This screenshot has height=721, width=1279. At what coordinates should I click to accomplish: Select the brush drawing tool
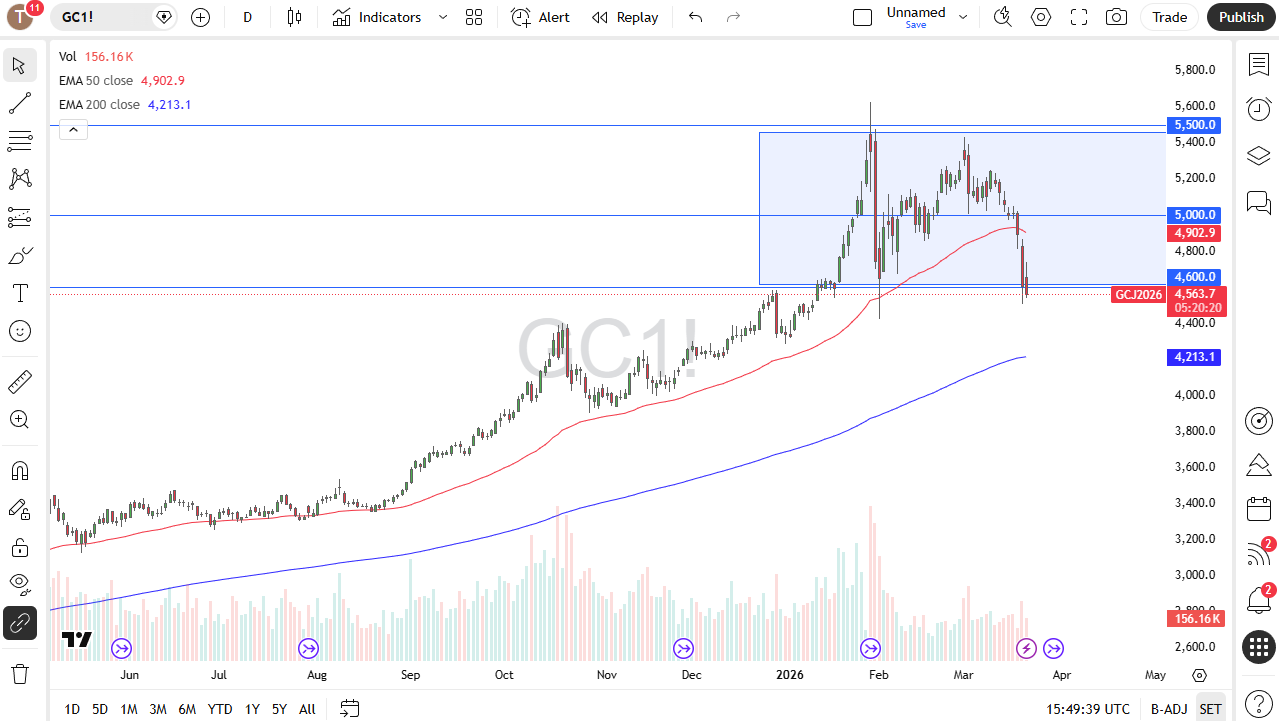click(x=19, y=255)
